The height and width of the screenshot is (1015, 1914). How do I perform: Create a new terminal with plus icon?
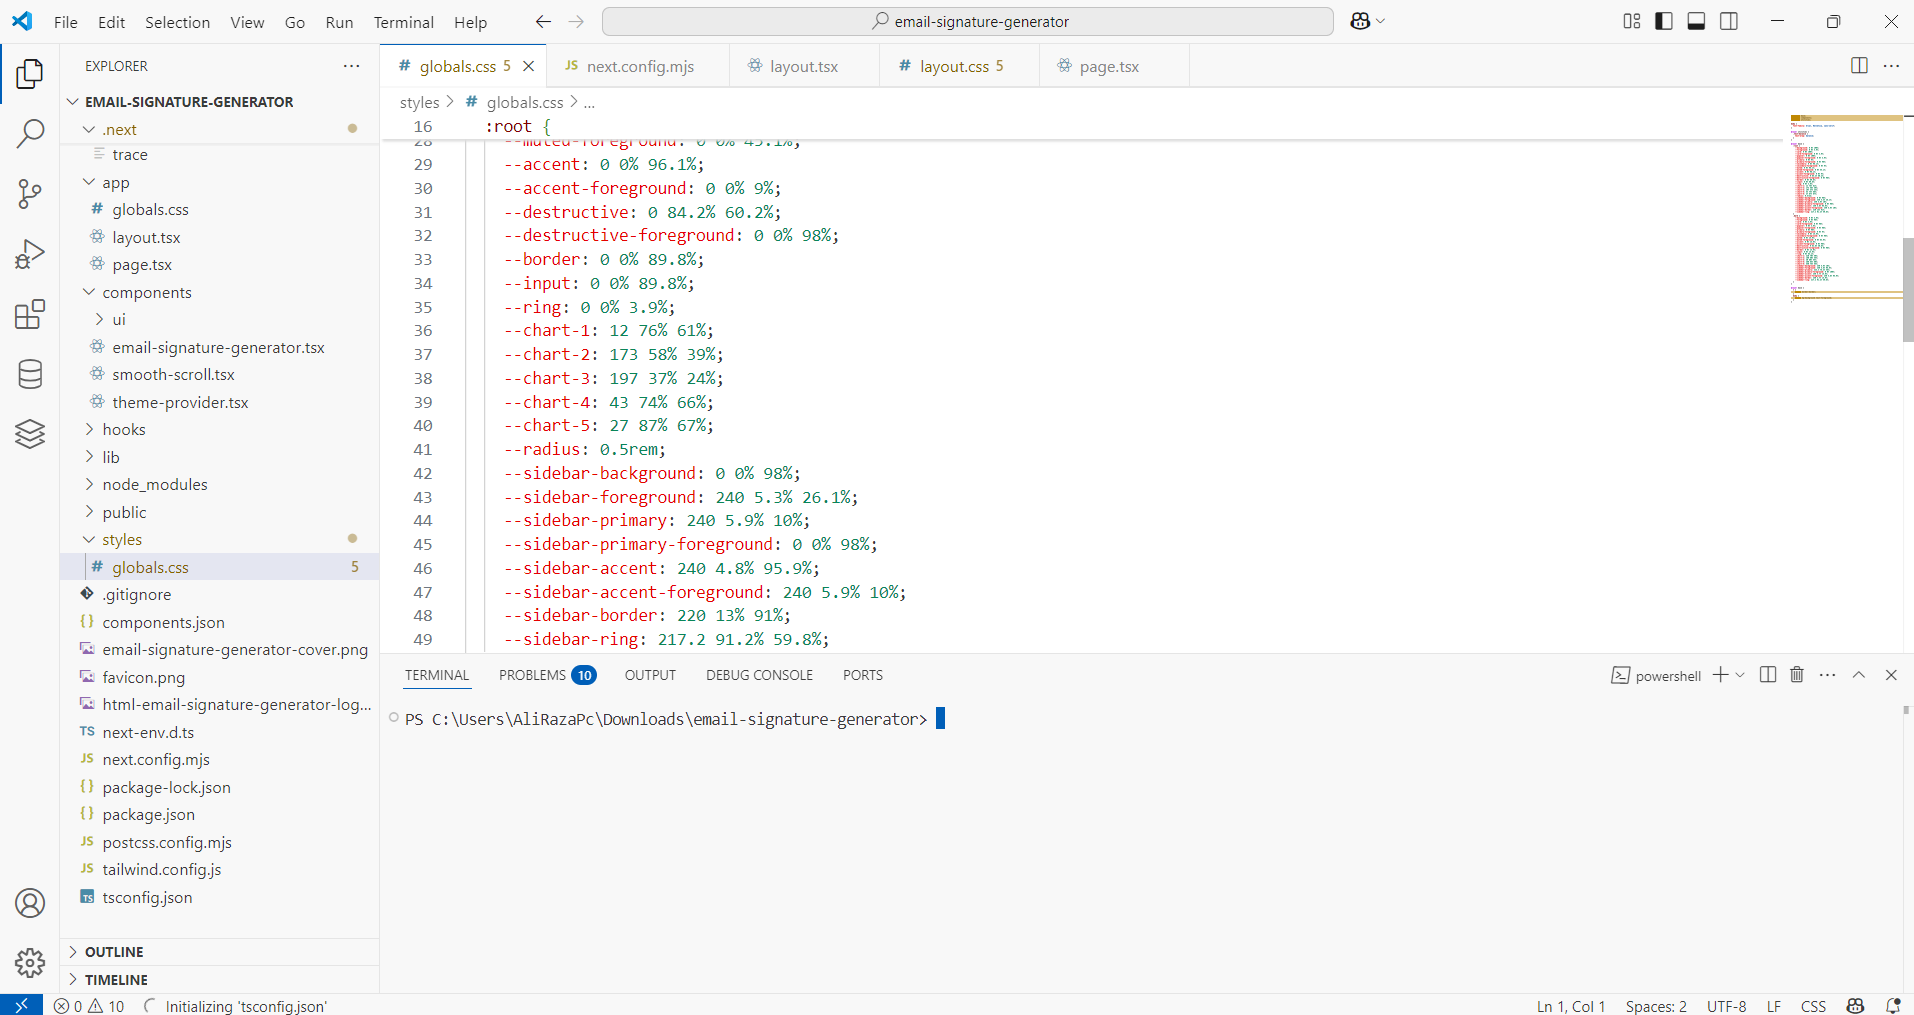pyautogui.click(x=1720, y=675)
